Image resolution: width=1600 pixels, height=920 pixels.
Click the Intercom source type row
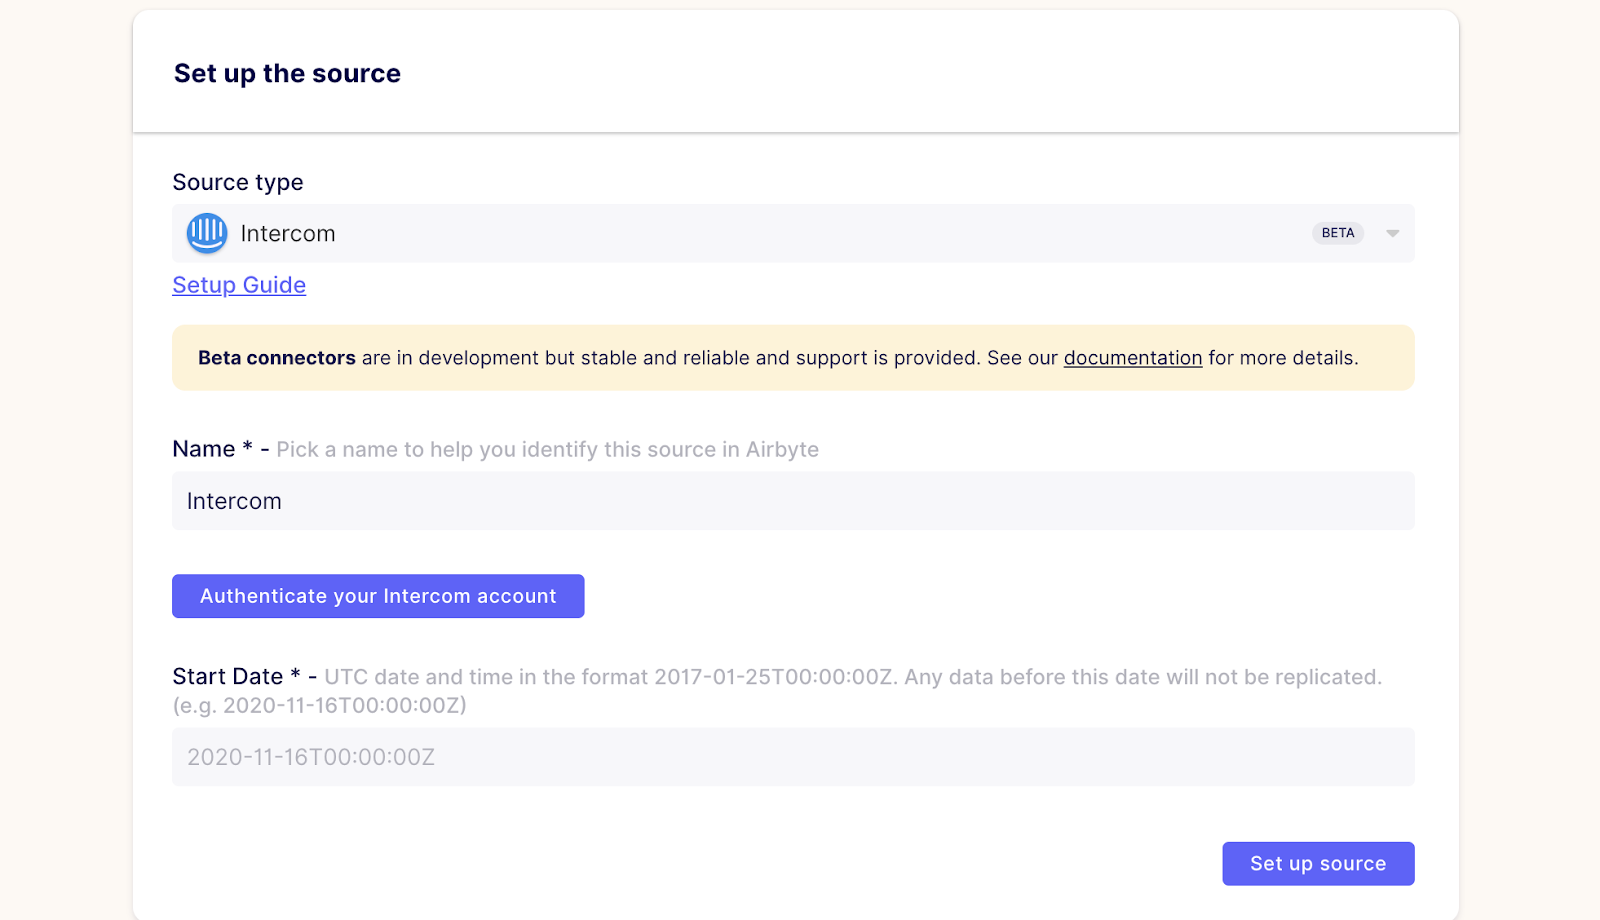[x=700, y=233]
